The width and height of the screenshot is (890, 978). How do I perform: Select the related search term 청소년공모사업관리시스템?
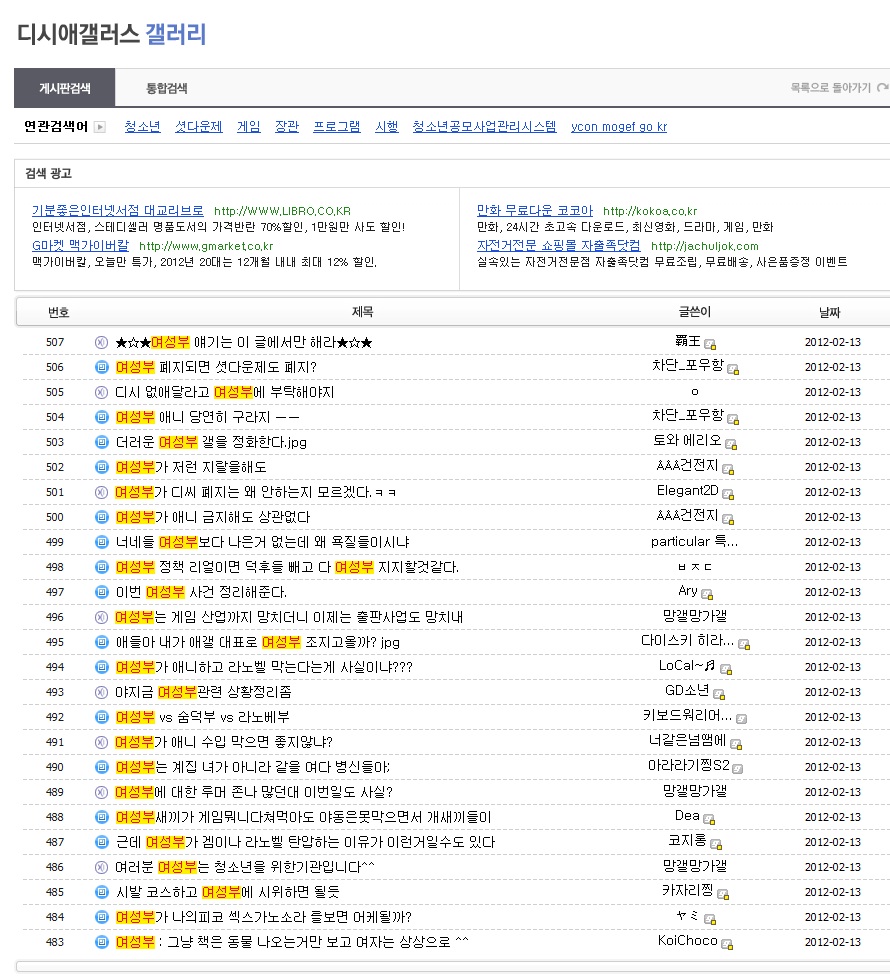coord(485,127)
